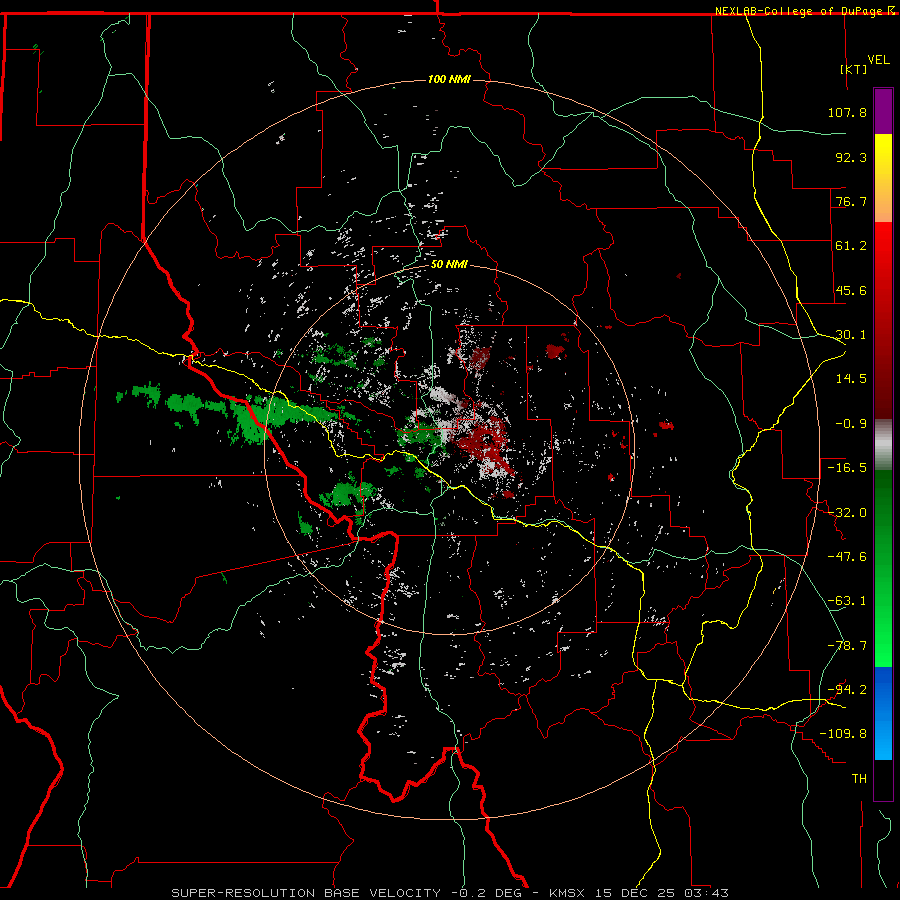This screenshot has height=900, width=900.
Task: Select the -0.9 legend value
Action: coord(851,424)
